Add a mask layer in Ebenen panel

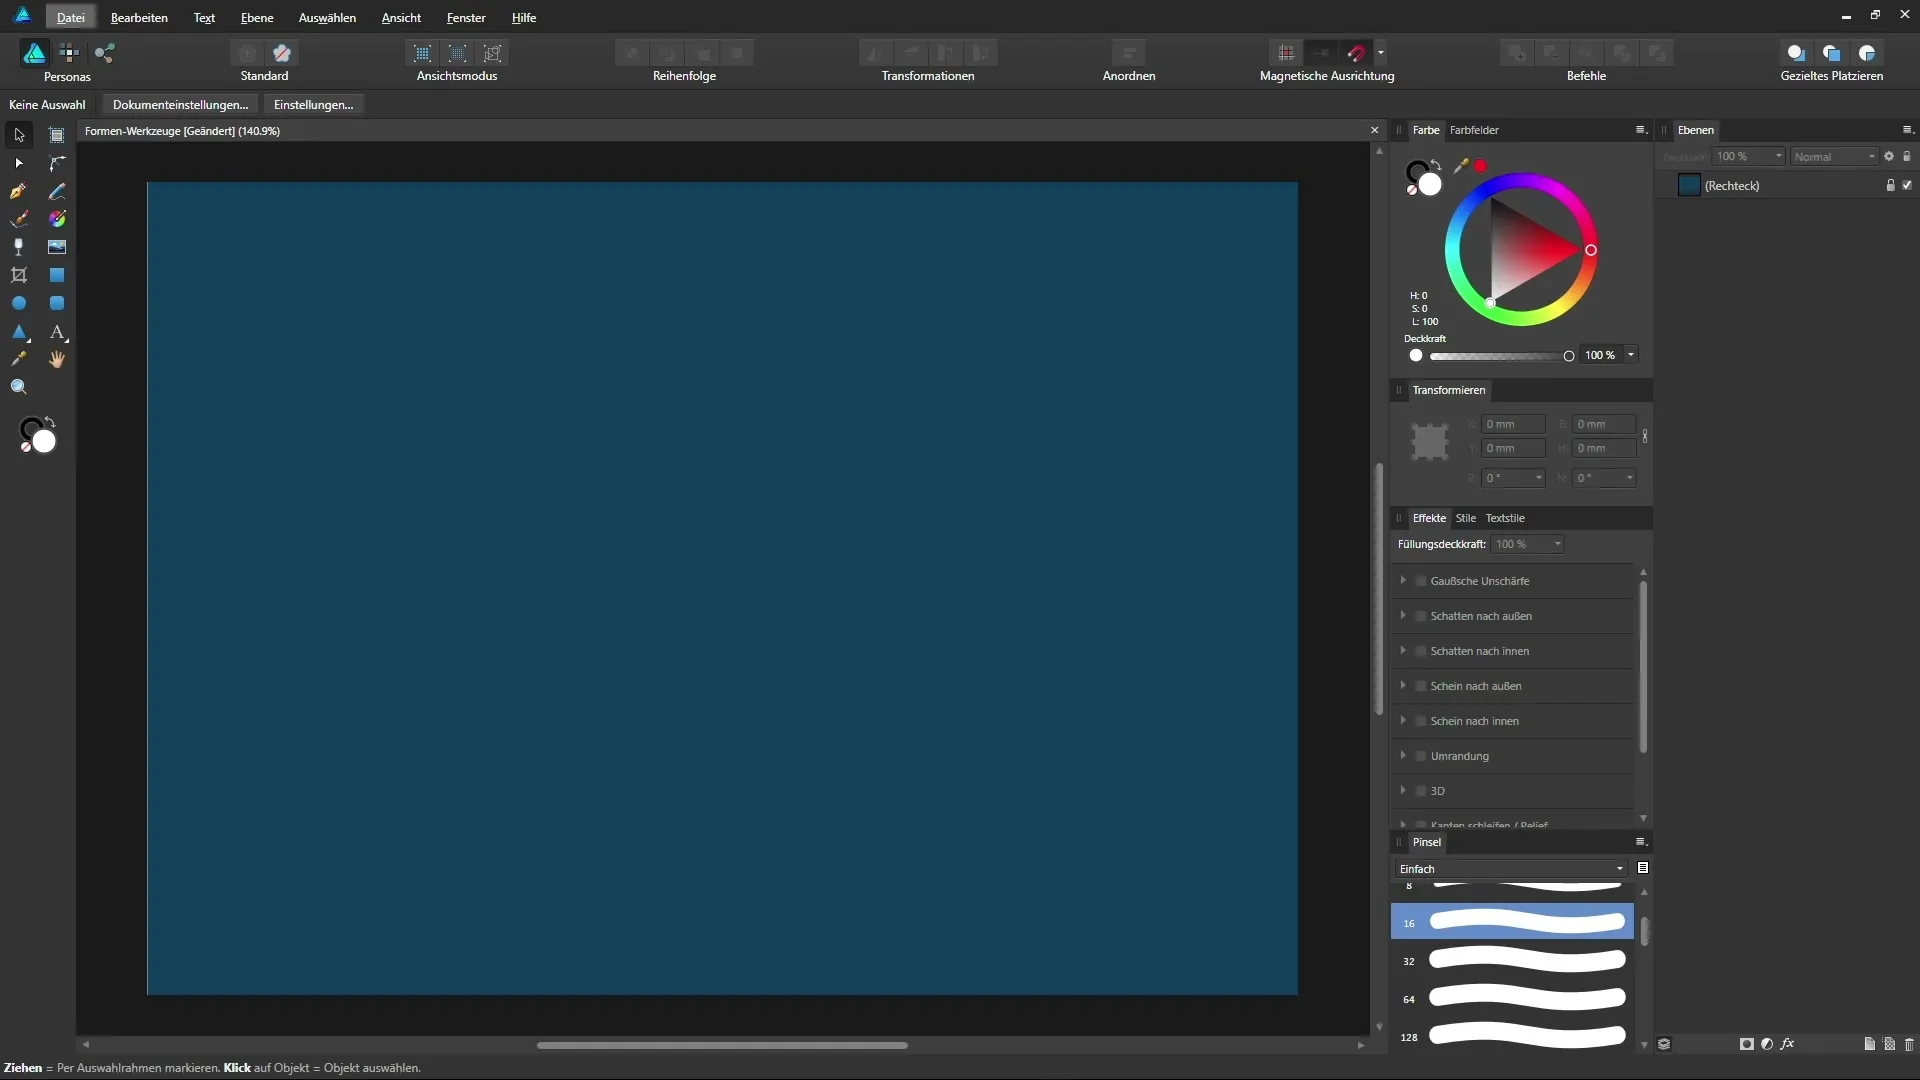pyautogui.click(x=1747, y=1044)
